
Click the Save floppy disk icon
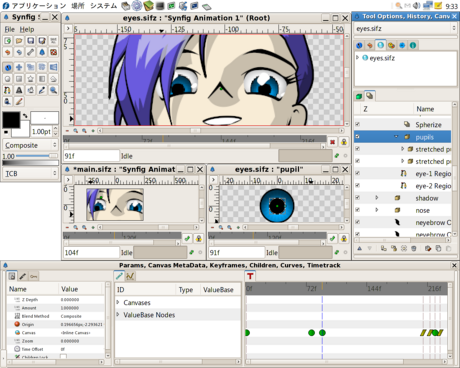(x=30, y=41)
